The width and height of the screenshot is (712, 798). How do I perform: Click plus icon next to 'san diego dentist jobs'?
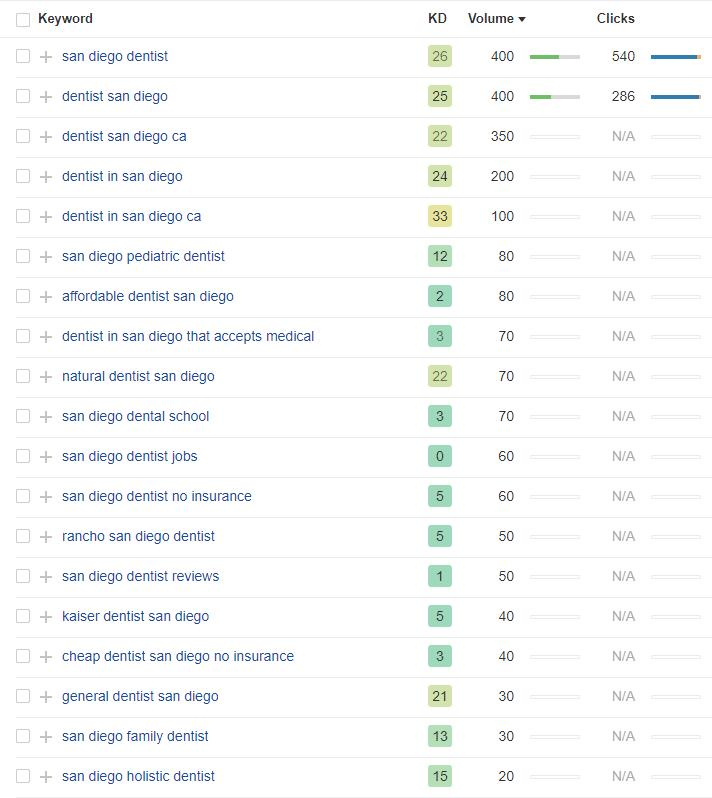[46, 457]
